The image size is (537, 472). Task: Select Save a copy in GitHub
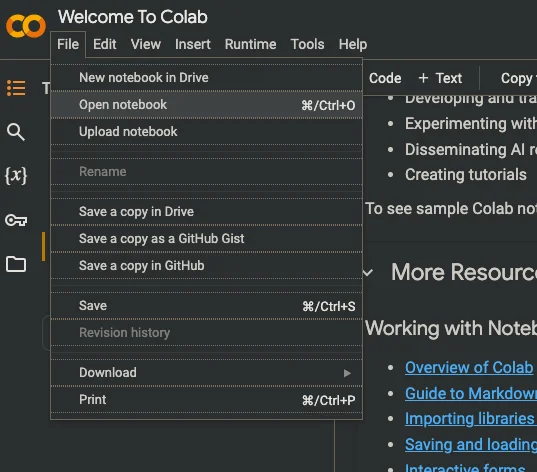pyautogui.click(x=207, y=265)
